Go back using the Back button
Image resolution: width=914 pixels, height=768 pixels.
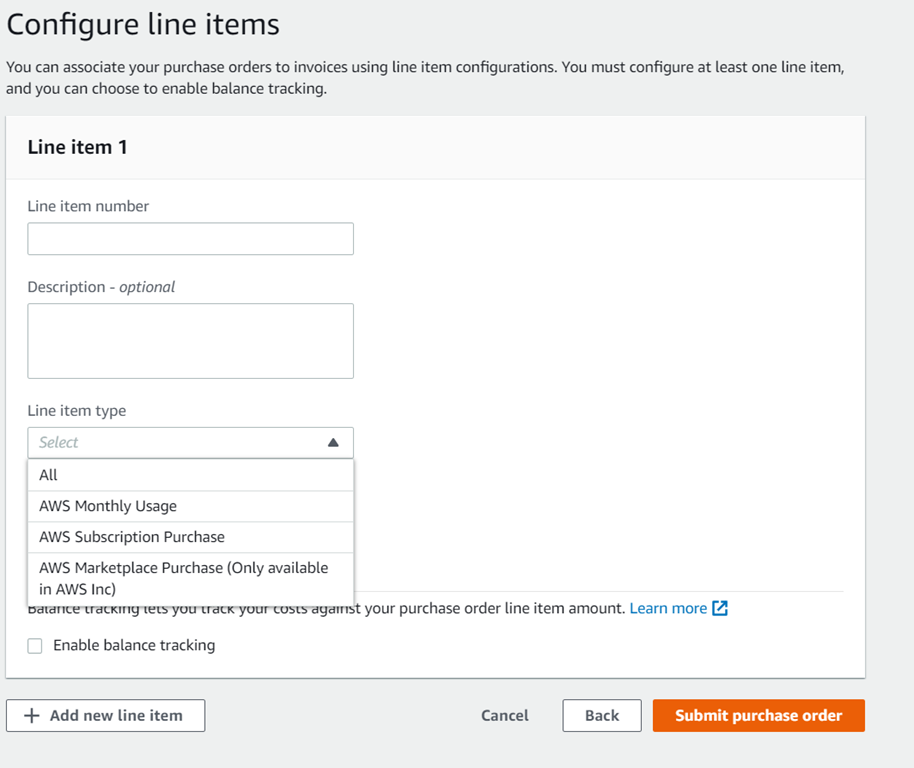tap(602, 716)
